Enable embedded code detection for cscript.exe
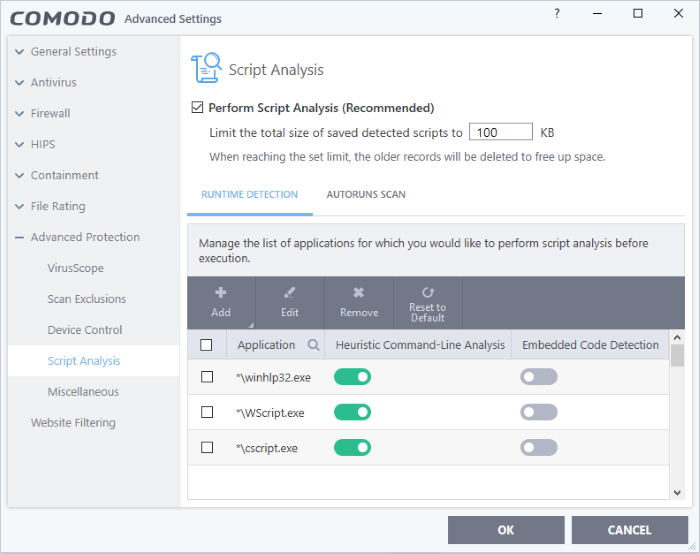The image size is (700, 554). pos(538,447)
